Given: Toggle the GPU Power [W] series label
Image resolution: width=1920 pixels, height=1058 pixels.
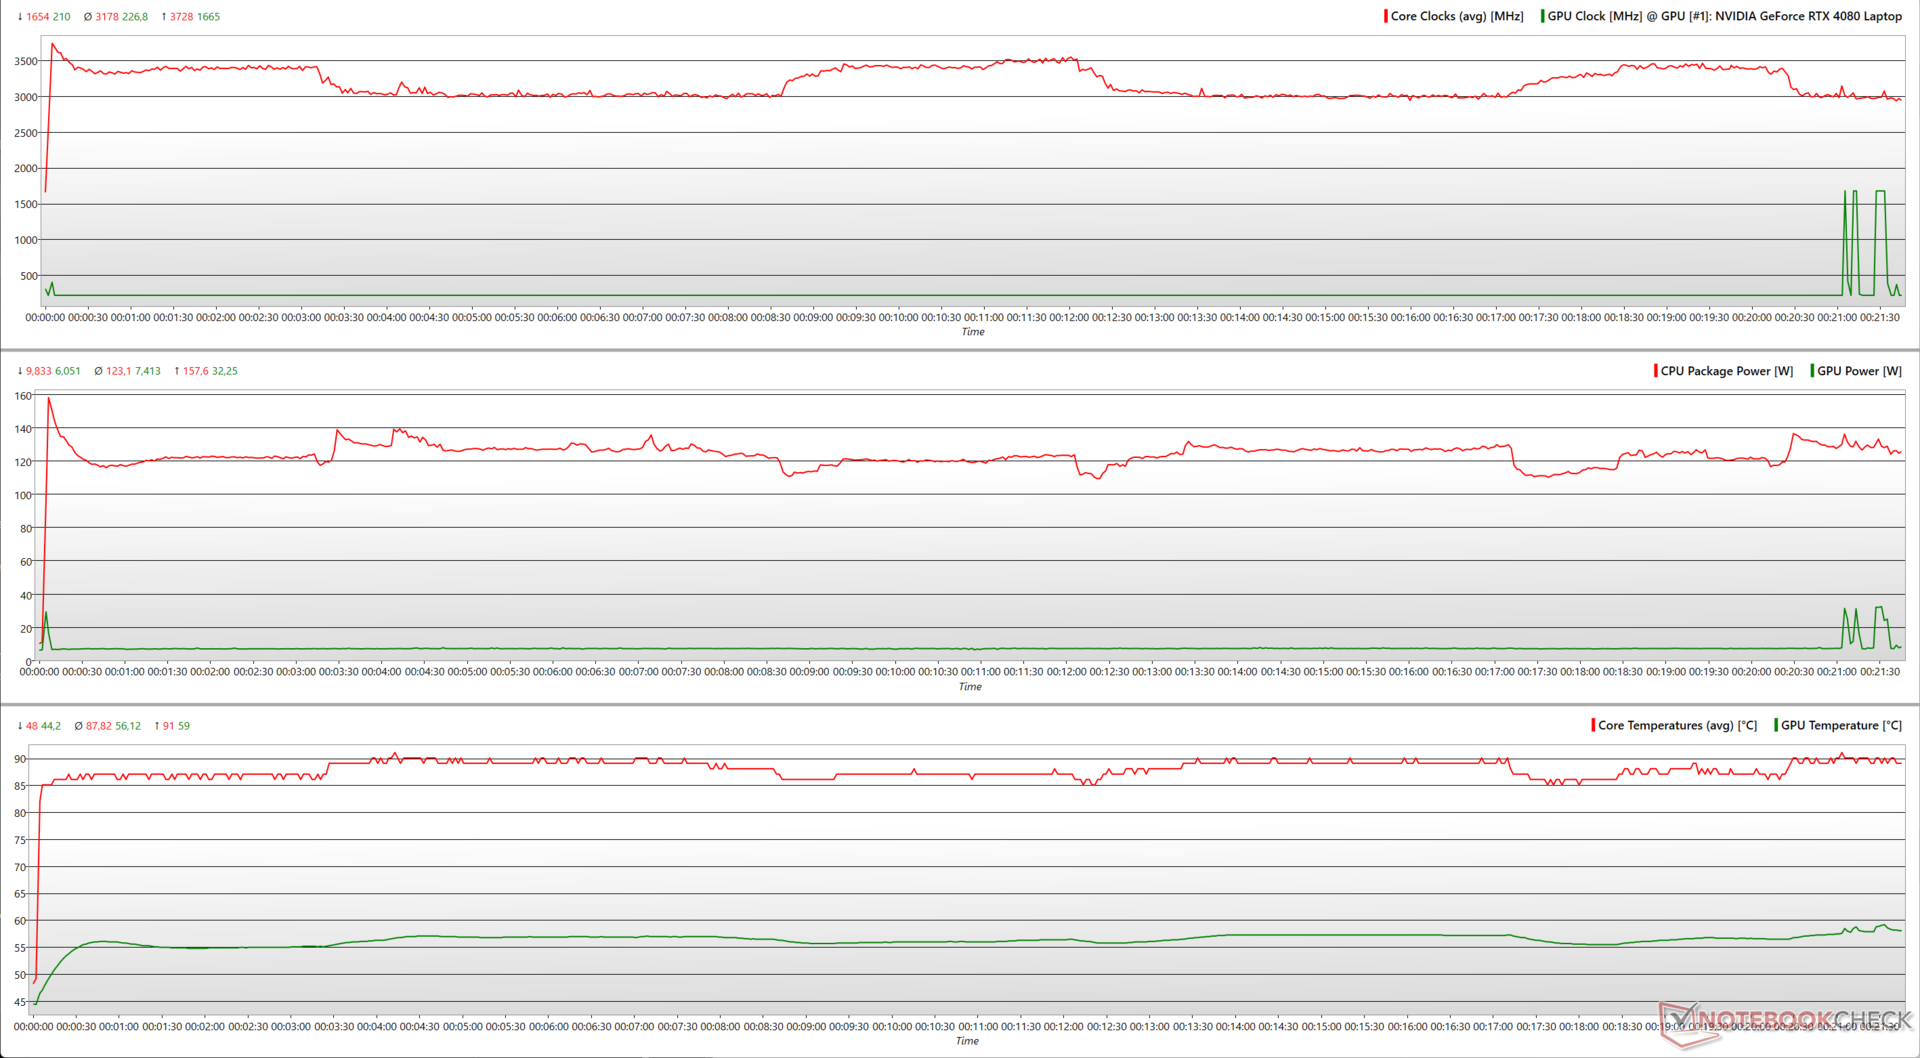Looking at the screenshot, I should tap(1859, 371).
